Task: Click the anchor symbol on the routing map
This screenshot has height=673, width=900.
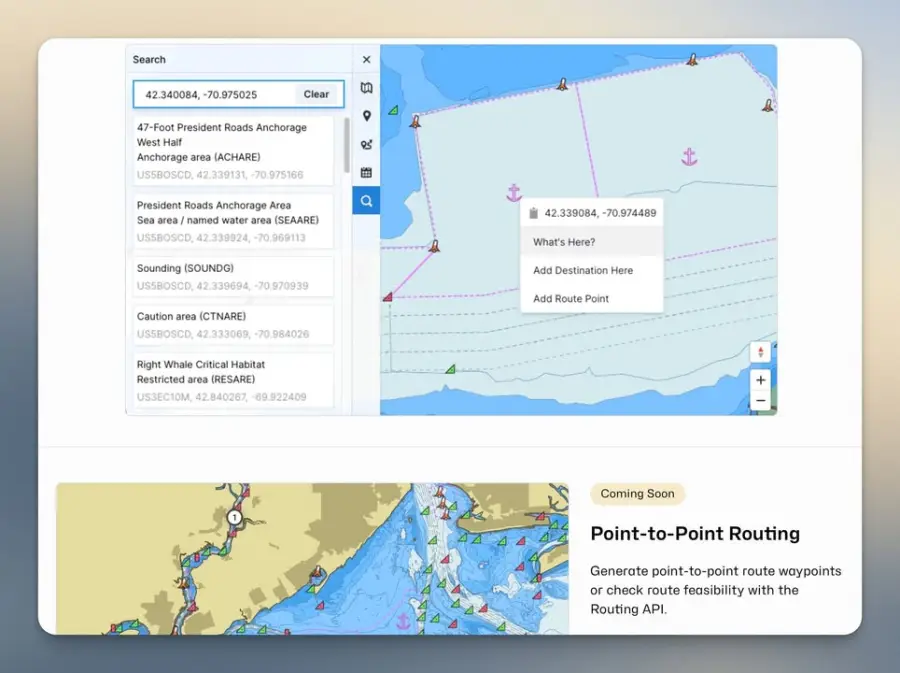Action: click(x=404, y=621)
